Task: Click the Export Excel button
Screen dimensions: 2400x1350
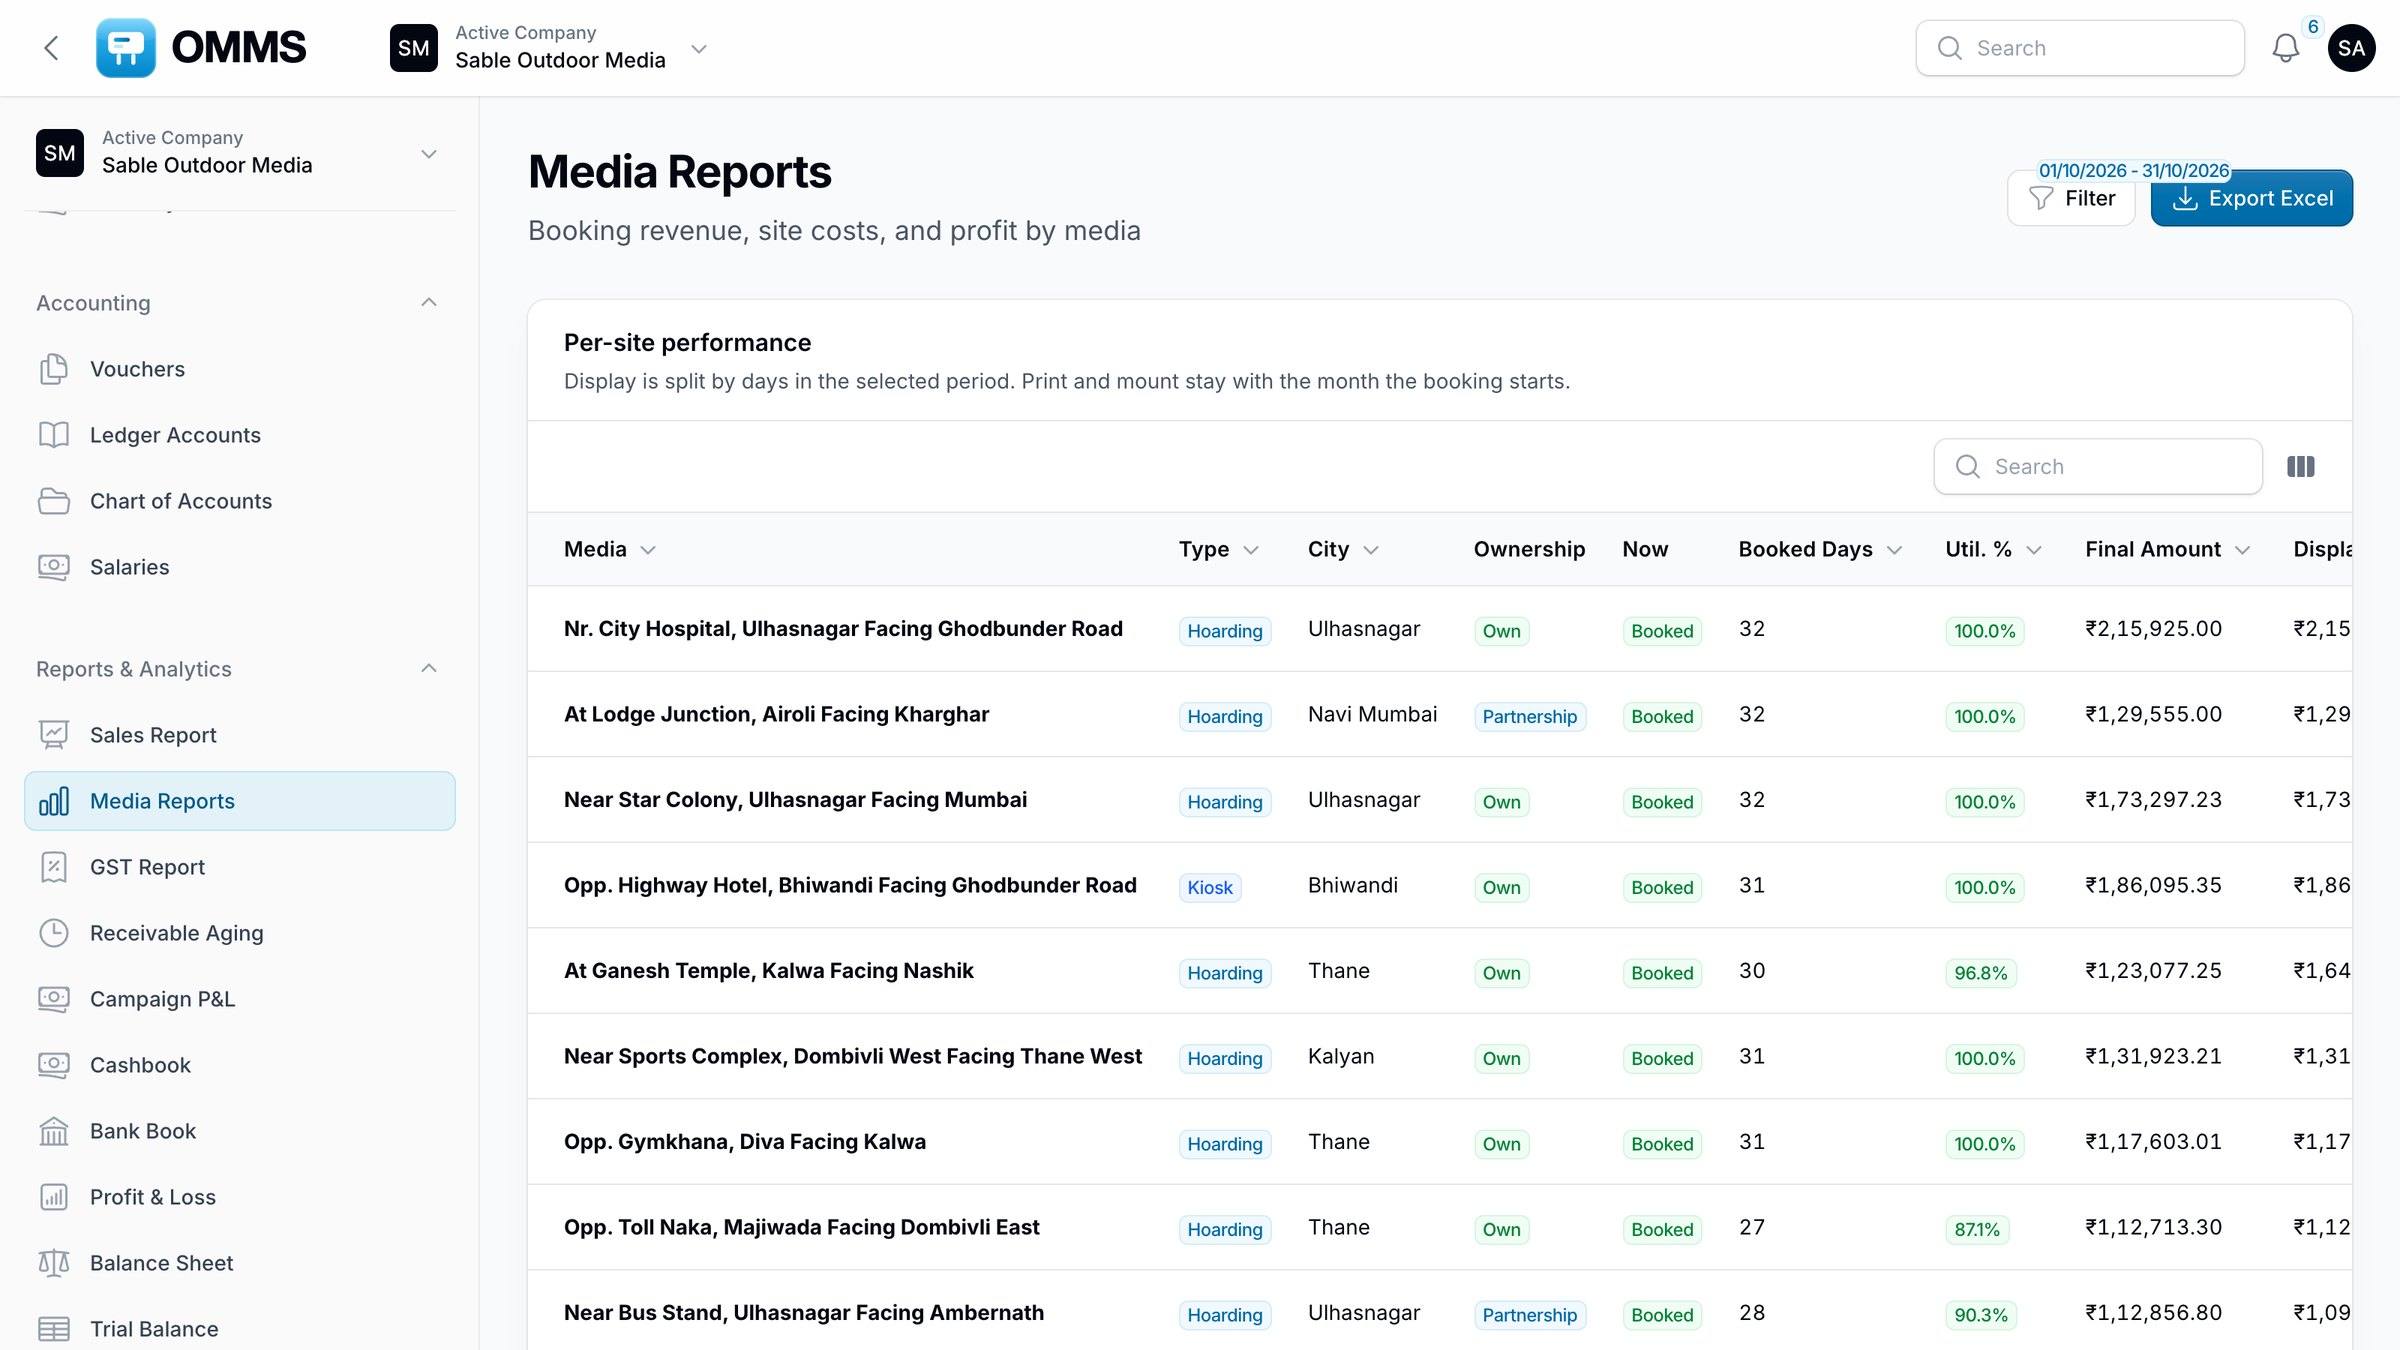Action: coord(2252,198)
